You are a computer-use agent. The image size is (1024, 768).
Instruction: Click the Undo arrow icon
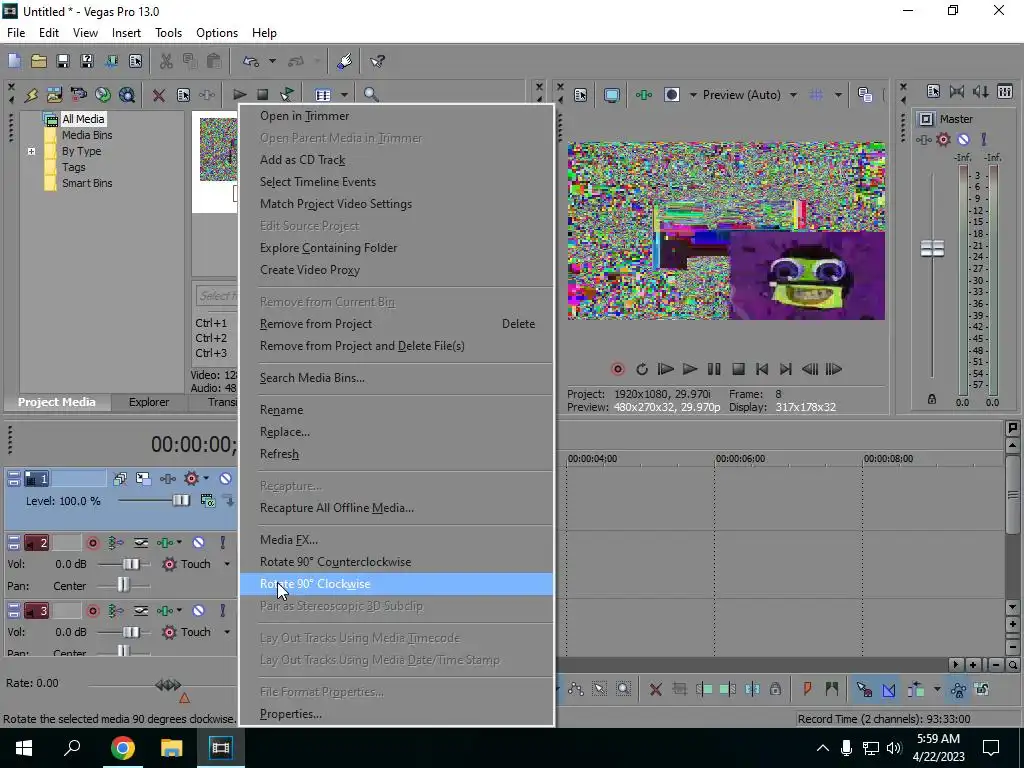point(251,61)
